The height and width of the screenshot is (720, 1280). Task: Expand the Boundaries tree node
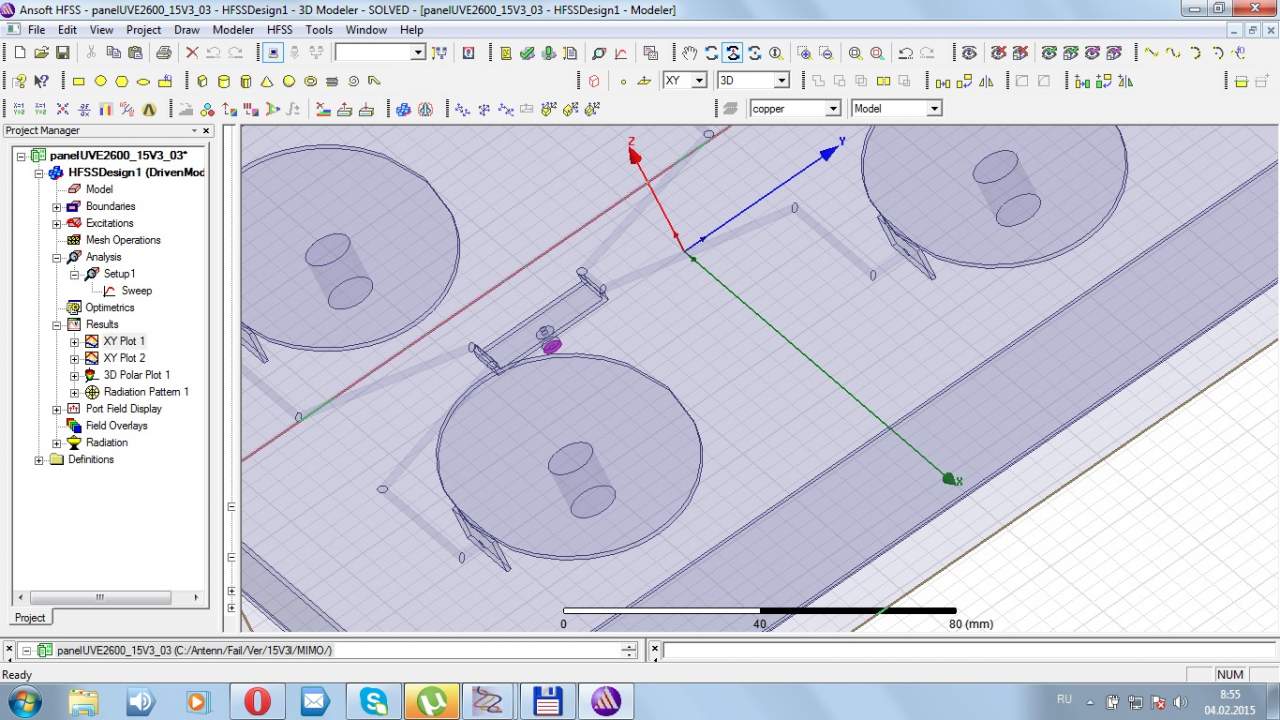coord(57,207)
